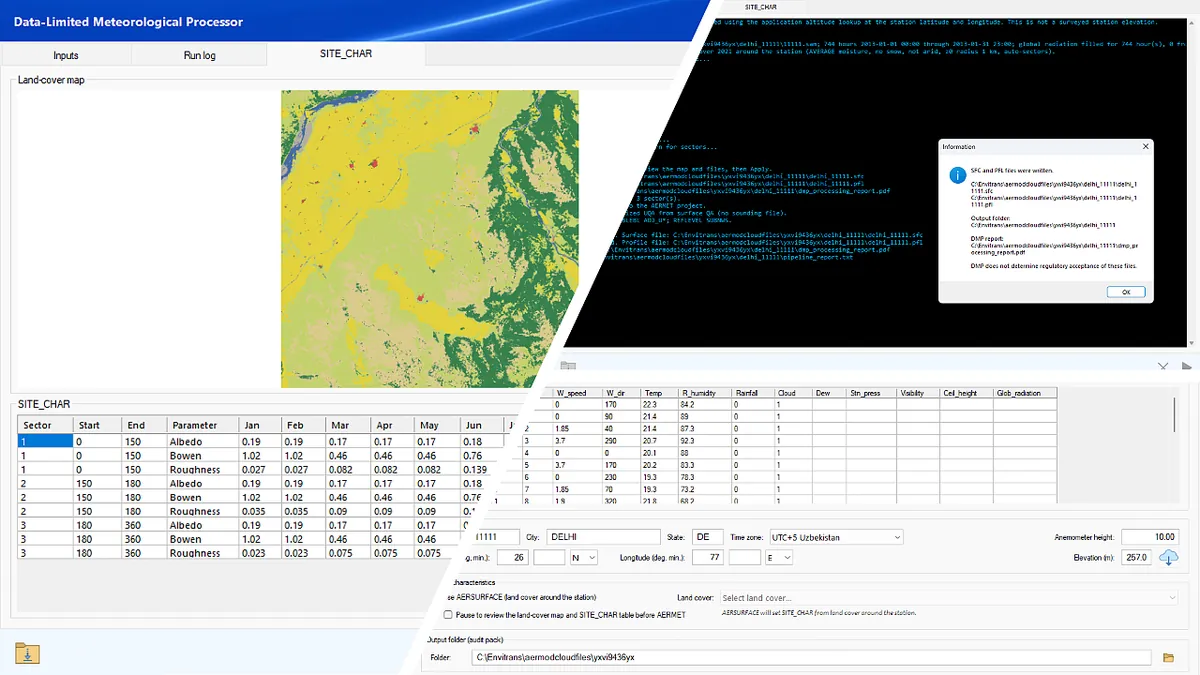This screenshot has height=675, width=1200.
Task: Click the 290 wind direction cell
Action: 621,440
